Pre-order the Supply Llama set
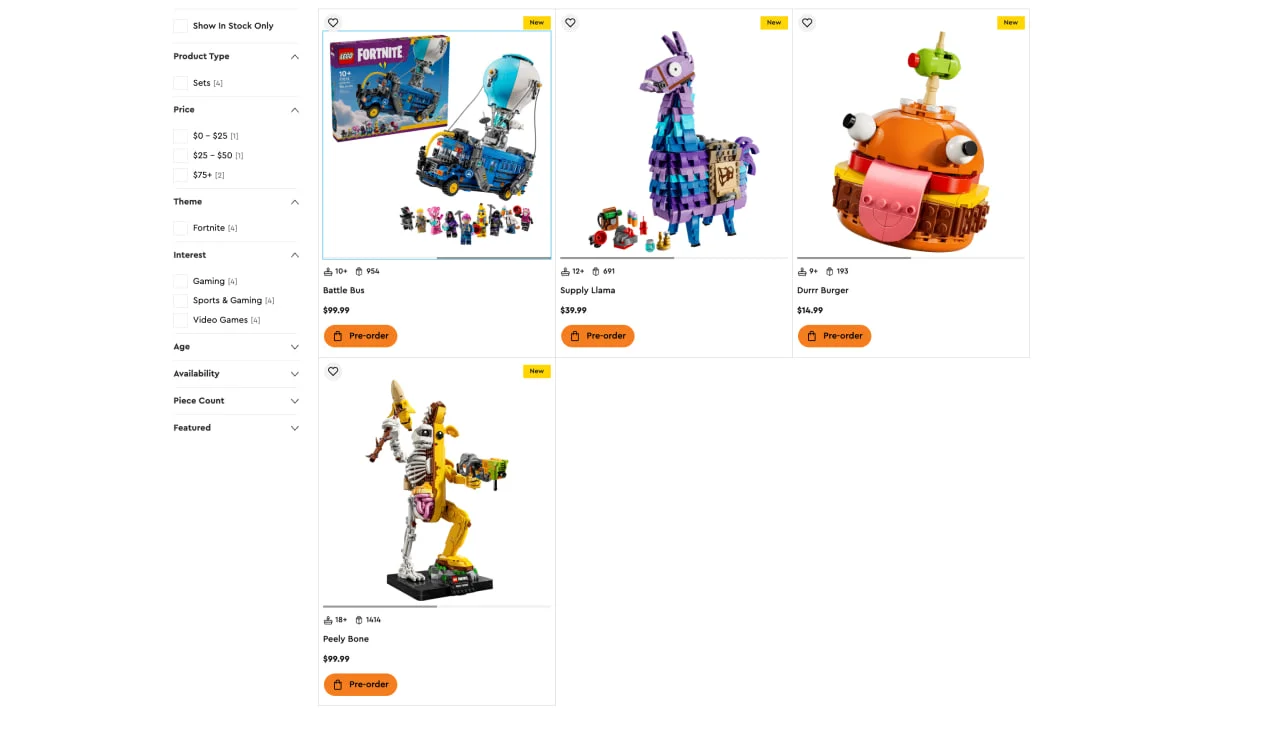This screenshot has height=733, width=1280. tap(597, 336)
